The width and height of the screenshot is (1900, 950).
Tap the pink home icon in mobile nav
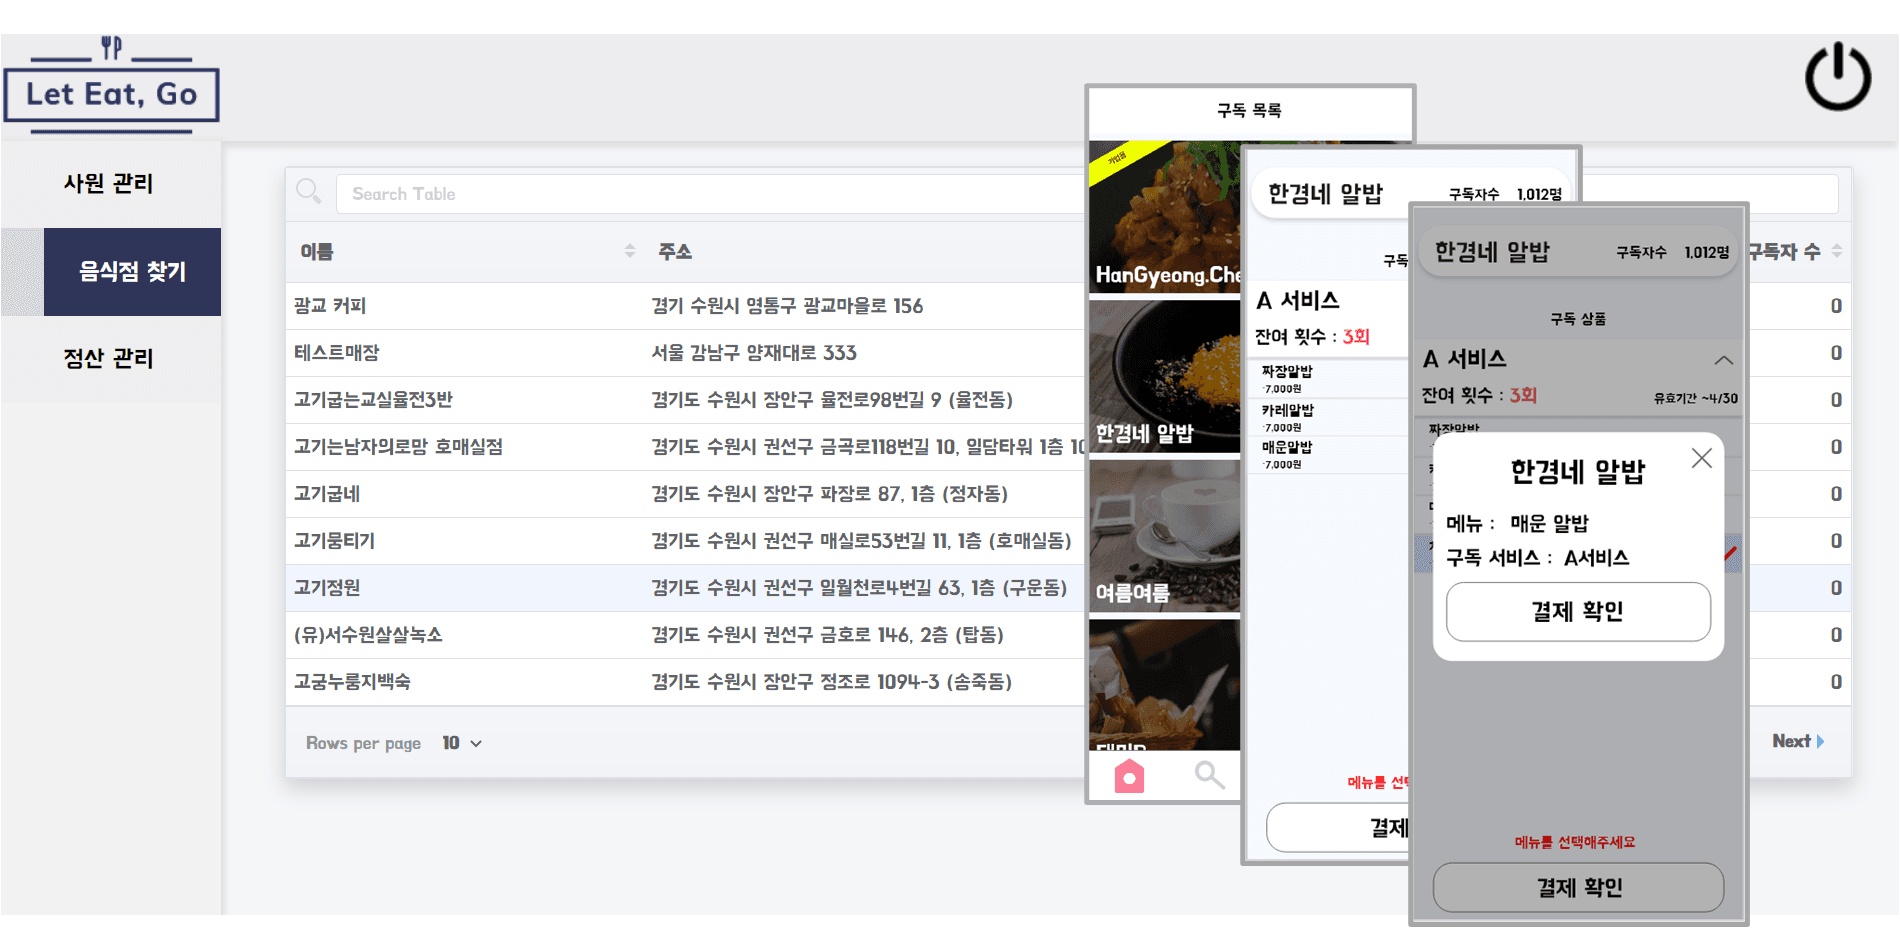tap(1129, 776)
